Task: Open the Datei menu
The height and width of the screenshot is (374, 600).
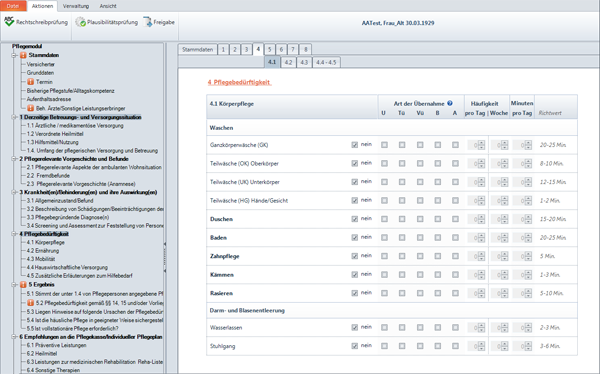Action: click(13, 6)
